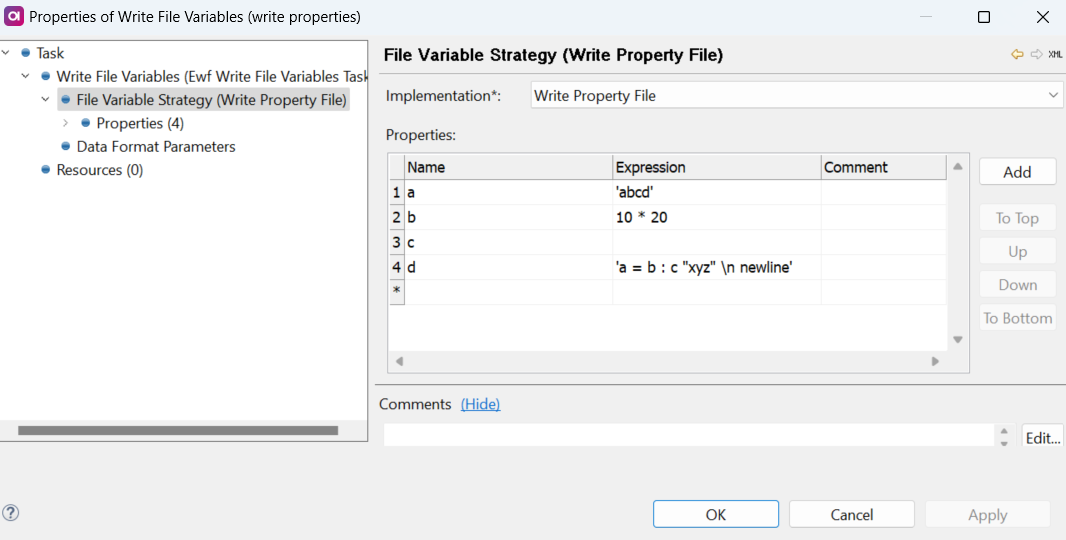1066x540 pixels.
Task: Collapse the root Task node
Action: (x=6, y=53)
